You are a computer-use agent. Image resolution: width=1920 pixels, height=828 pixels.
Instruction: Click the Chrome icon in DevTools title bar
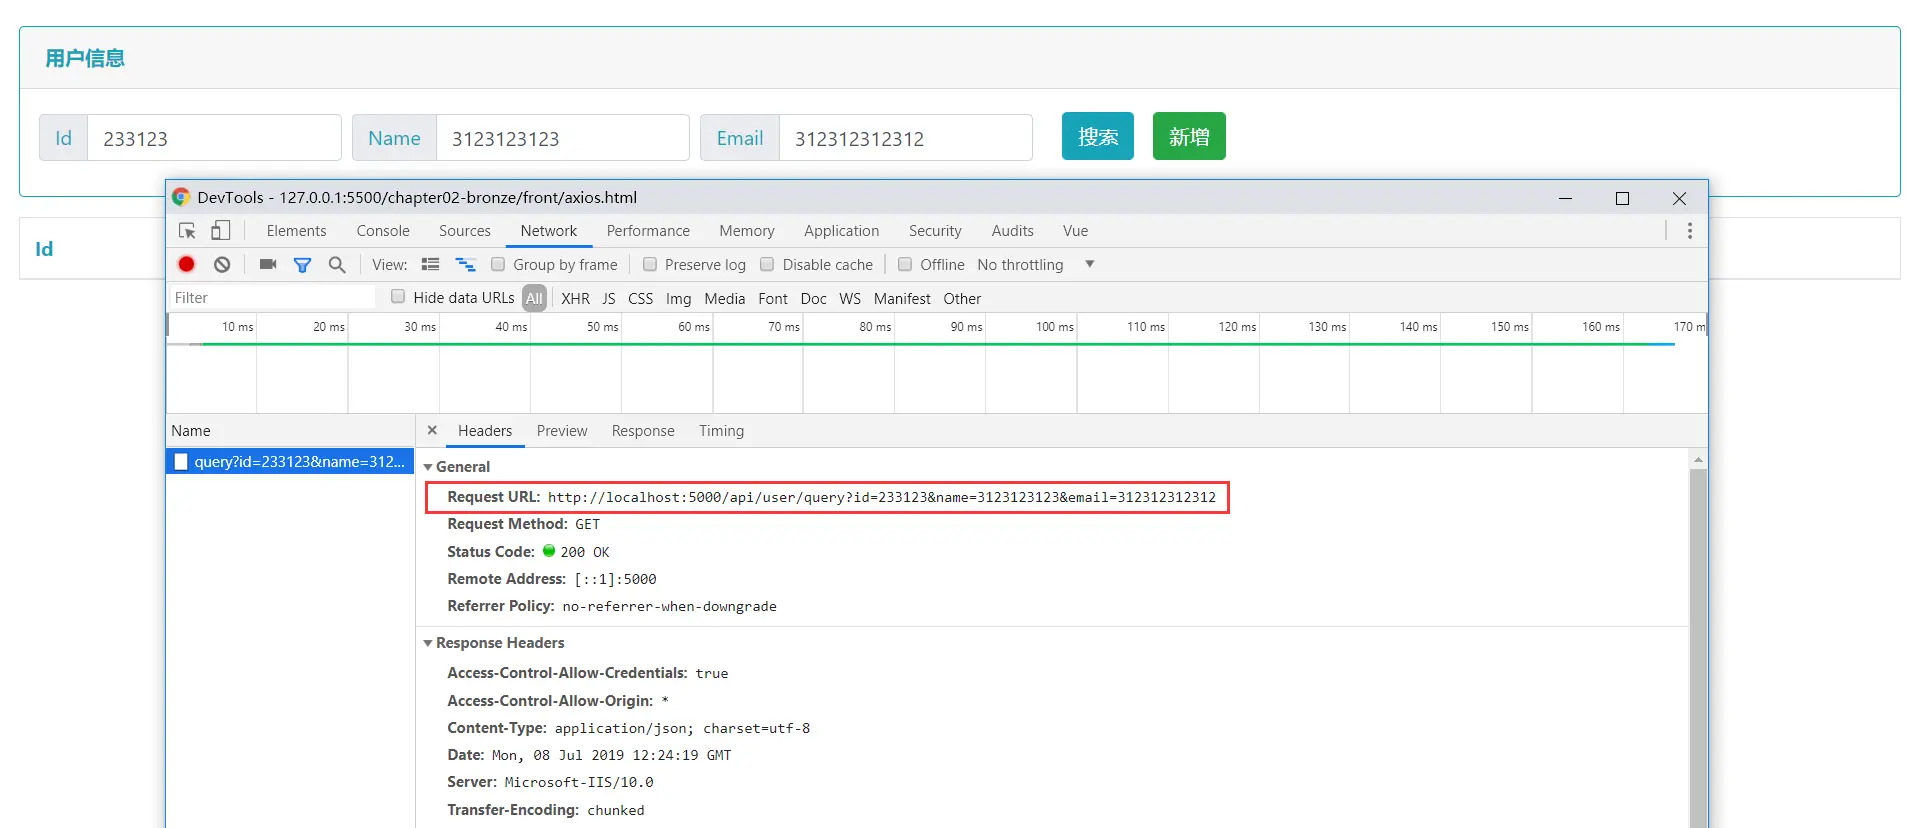[181, 197]
